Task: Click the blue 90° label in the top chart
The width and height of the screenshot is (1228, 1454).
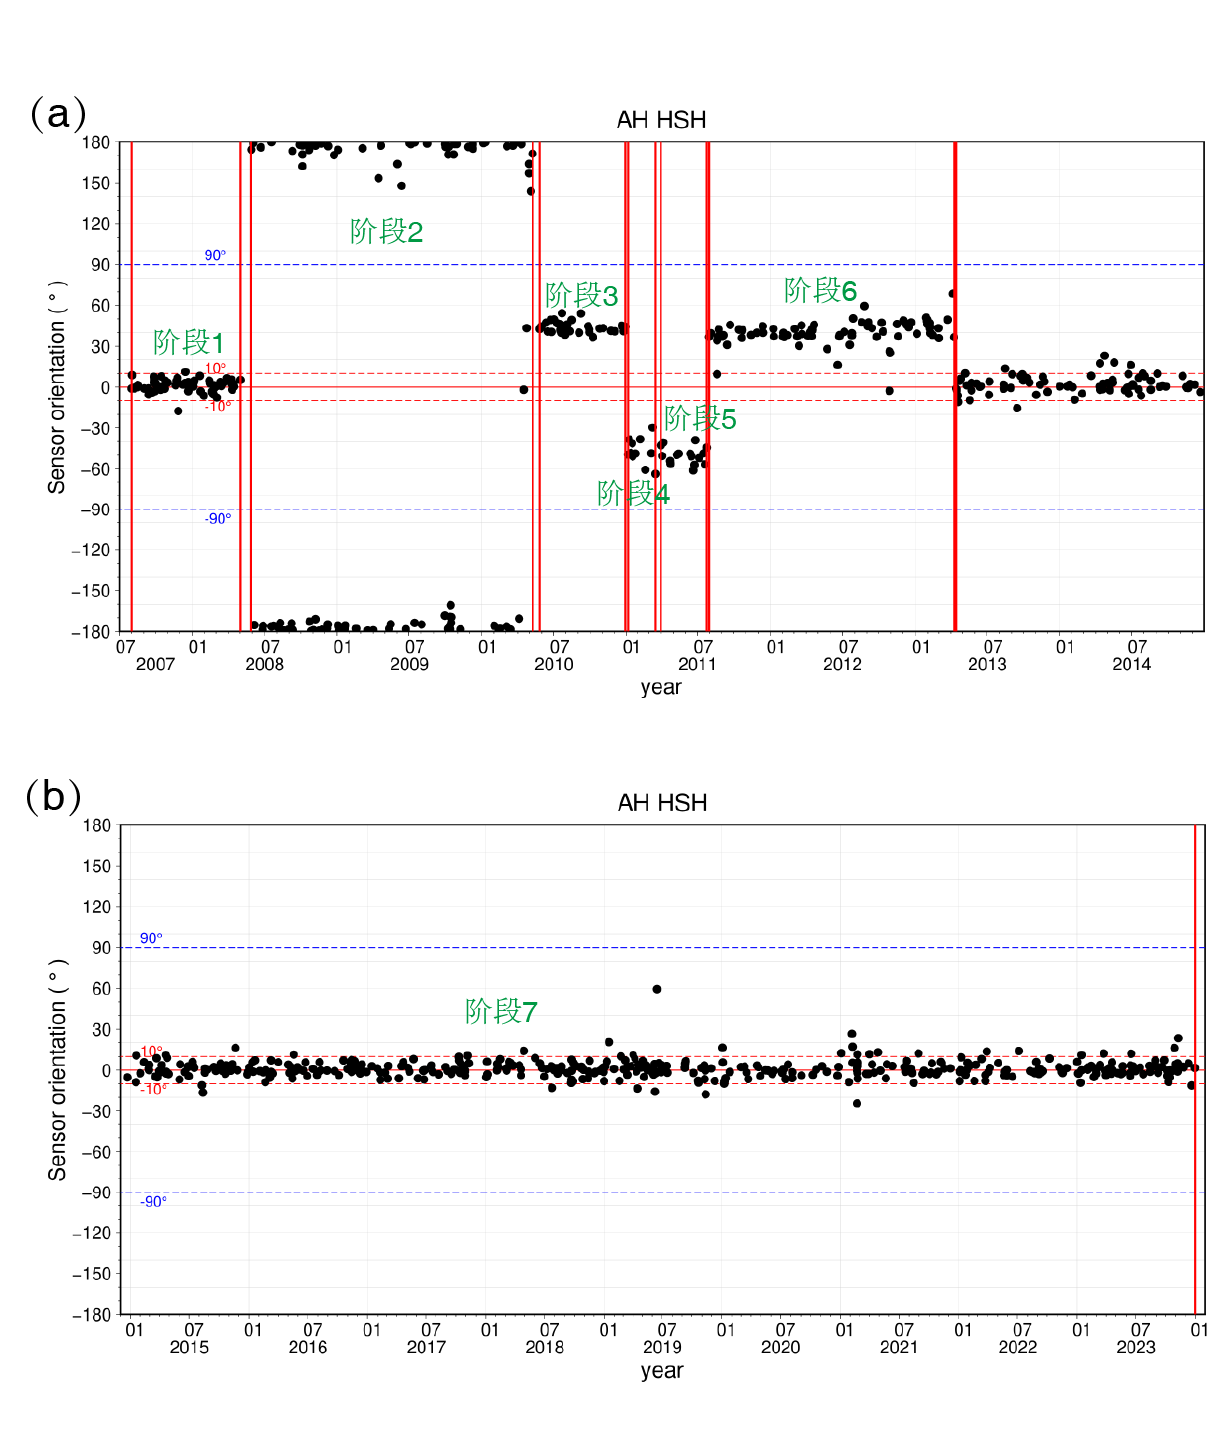Action: 215,256
